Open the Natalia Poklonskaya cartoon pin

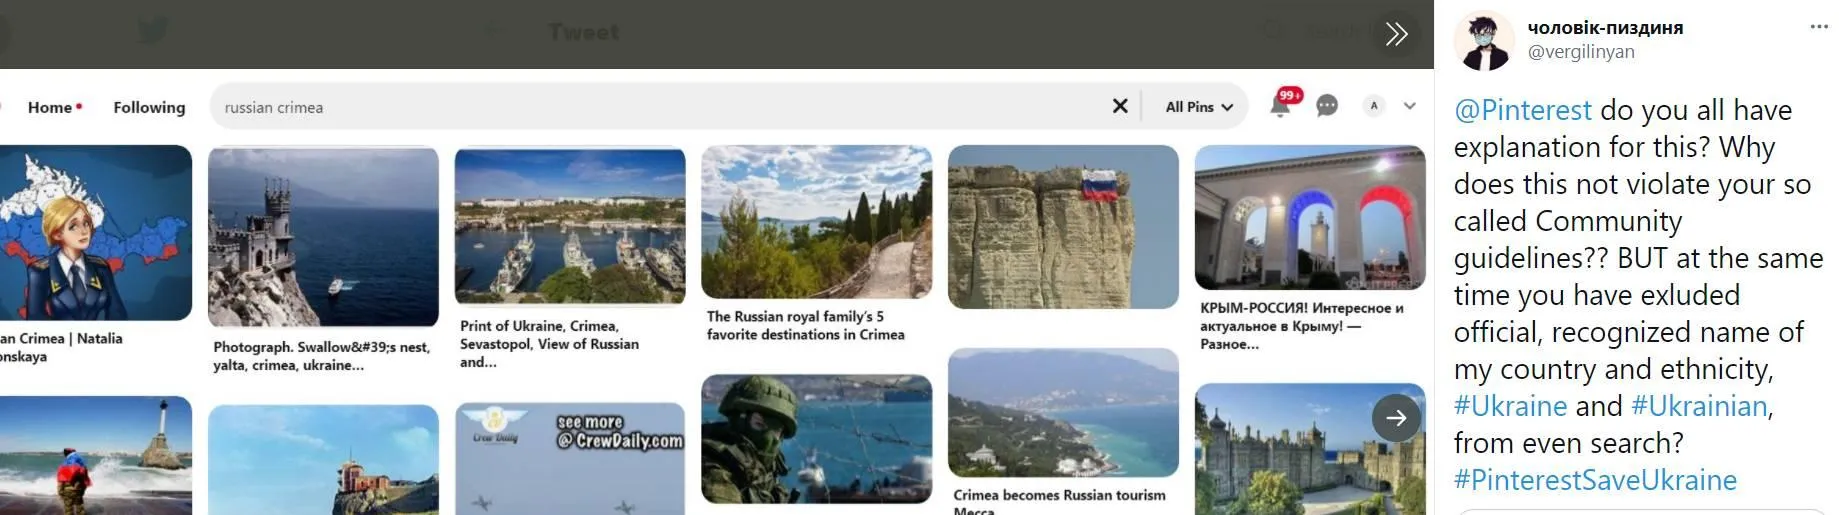95,233
